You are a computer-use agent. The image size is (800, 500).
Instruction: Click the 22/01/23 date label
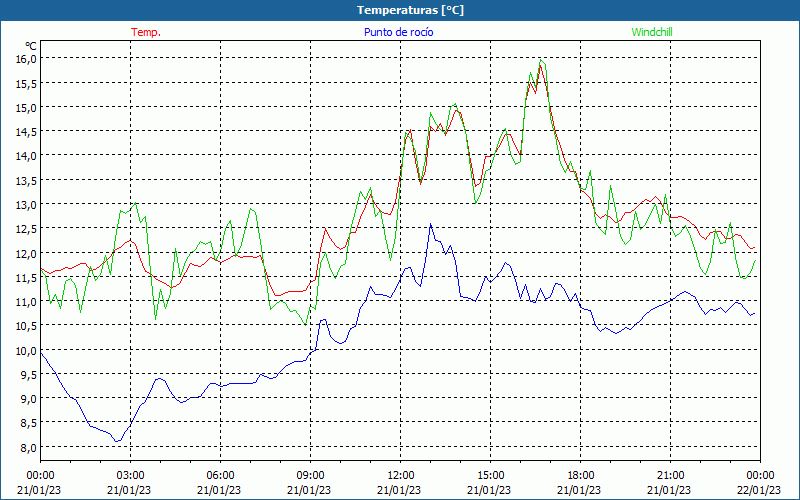759,490
